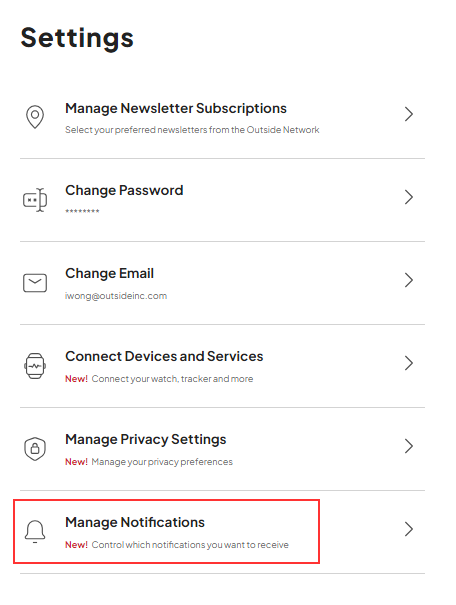Click the smartwatch devices icon
Viewport: 456px width, 605px height.
point(35,366)
